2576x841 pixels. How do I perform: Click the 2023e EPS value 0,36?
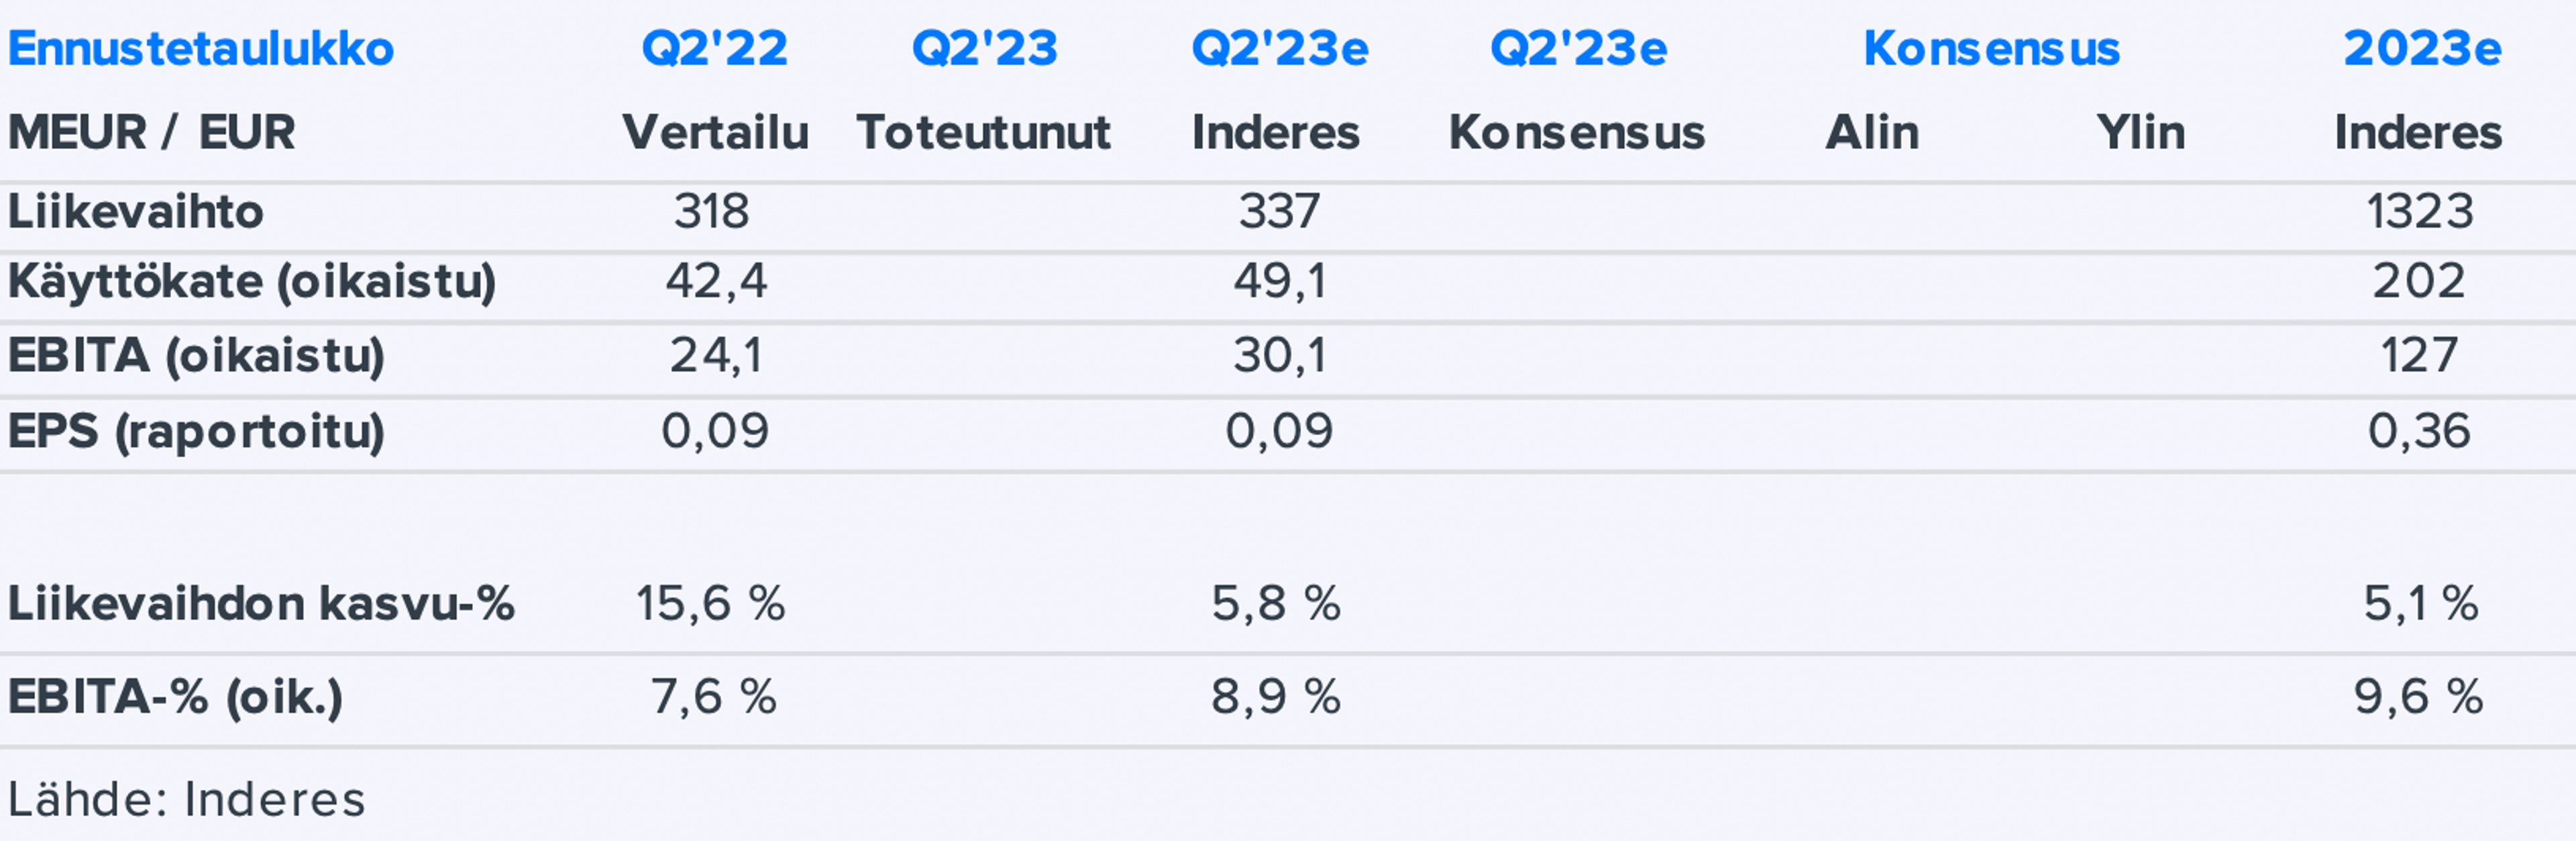click(x=2418, y=432)
